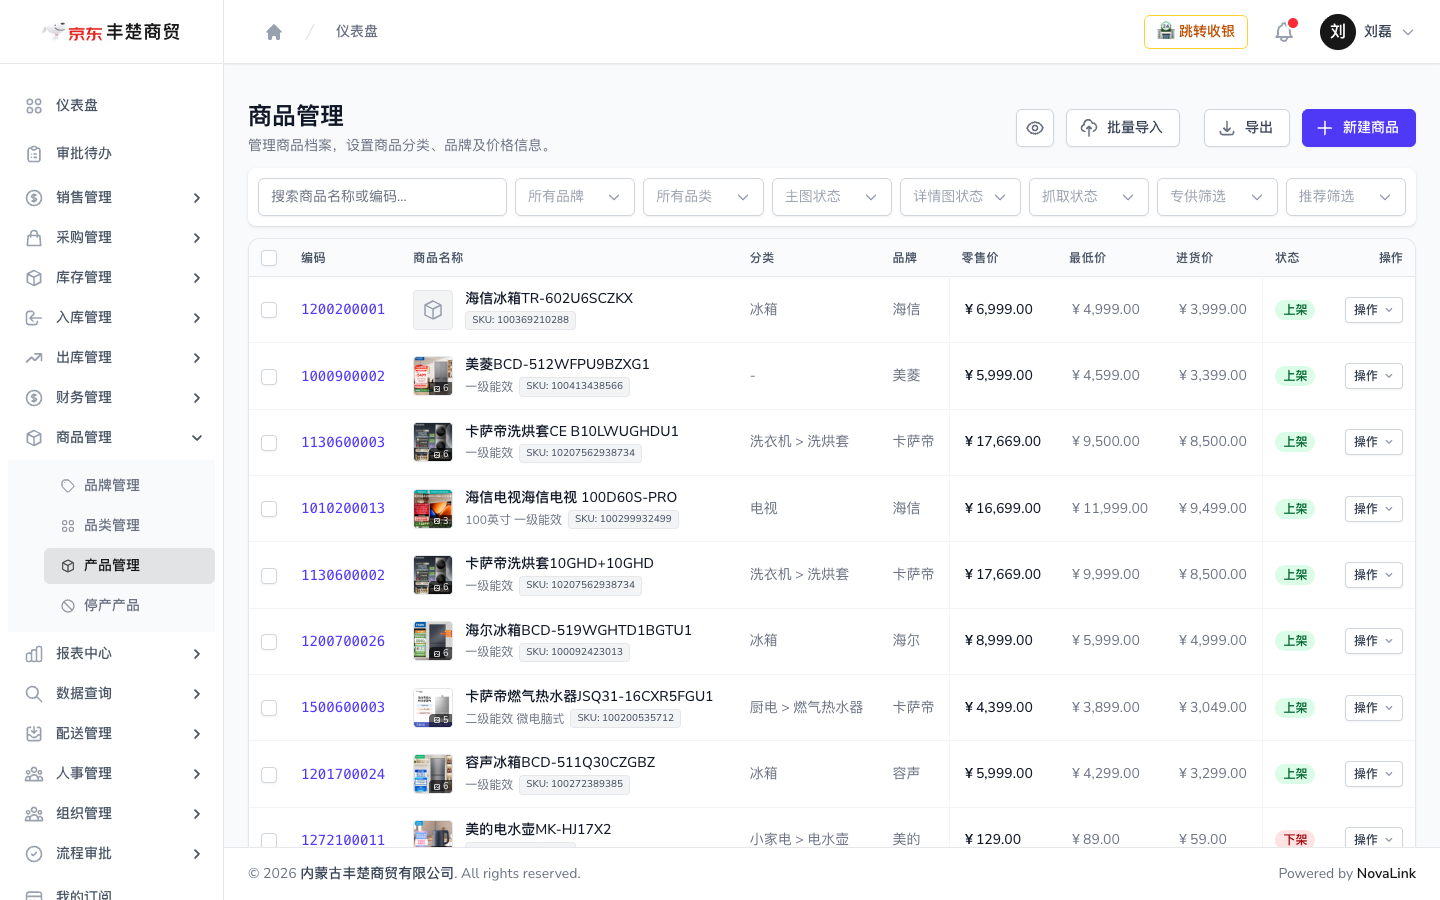The height and width of the screenshot is (900, 1440).
Task: Click 库存管理 box icon
Action: 34,278
